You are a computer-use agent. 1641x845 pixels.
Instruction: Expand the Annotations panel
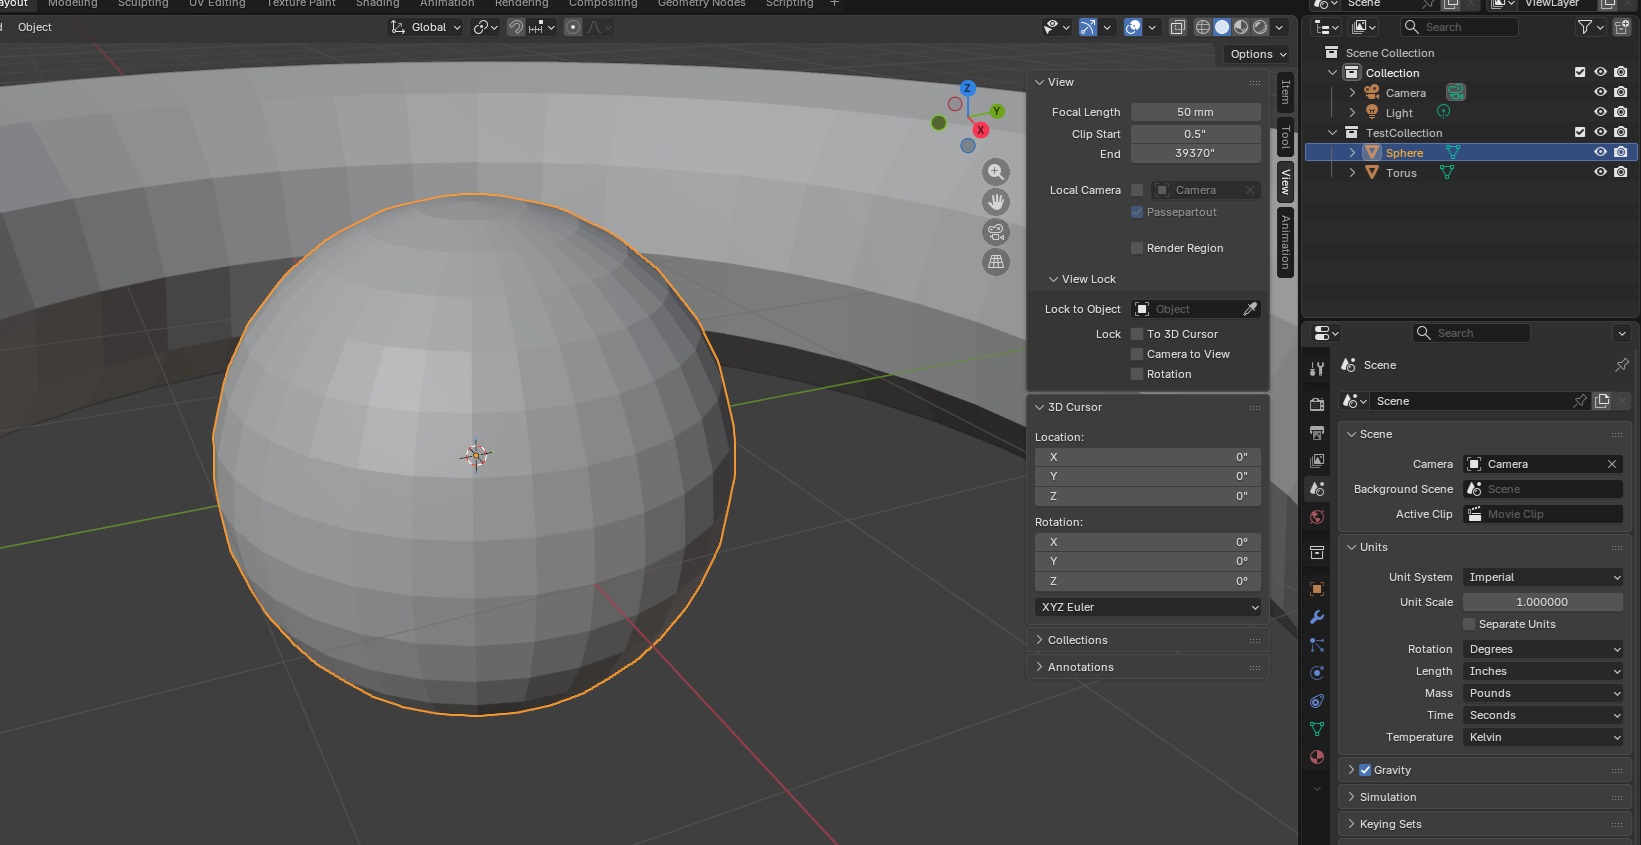(1080, 667)
